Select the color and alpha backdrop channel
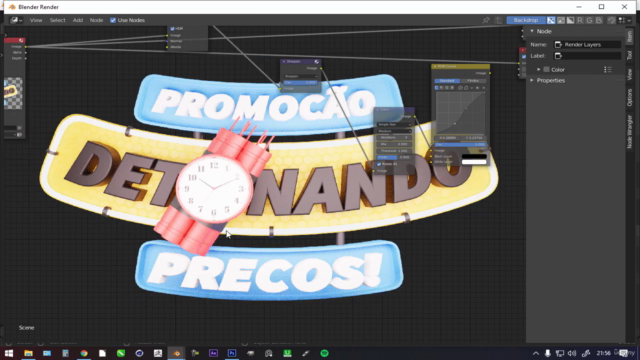This screenshot has width=640, height=360. [551, 20]
